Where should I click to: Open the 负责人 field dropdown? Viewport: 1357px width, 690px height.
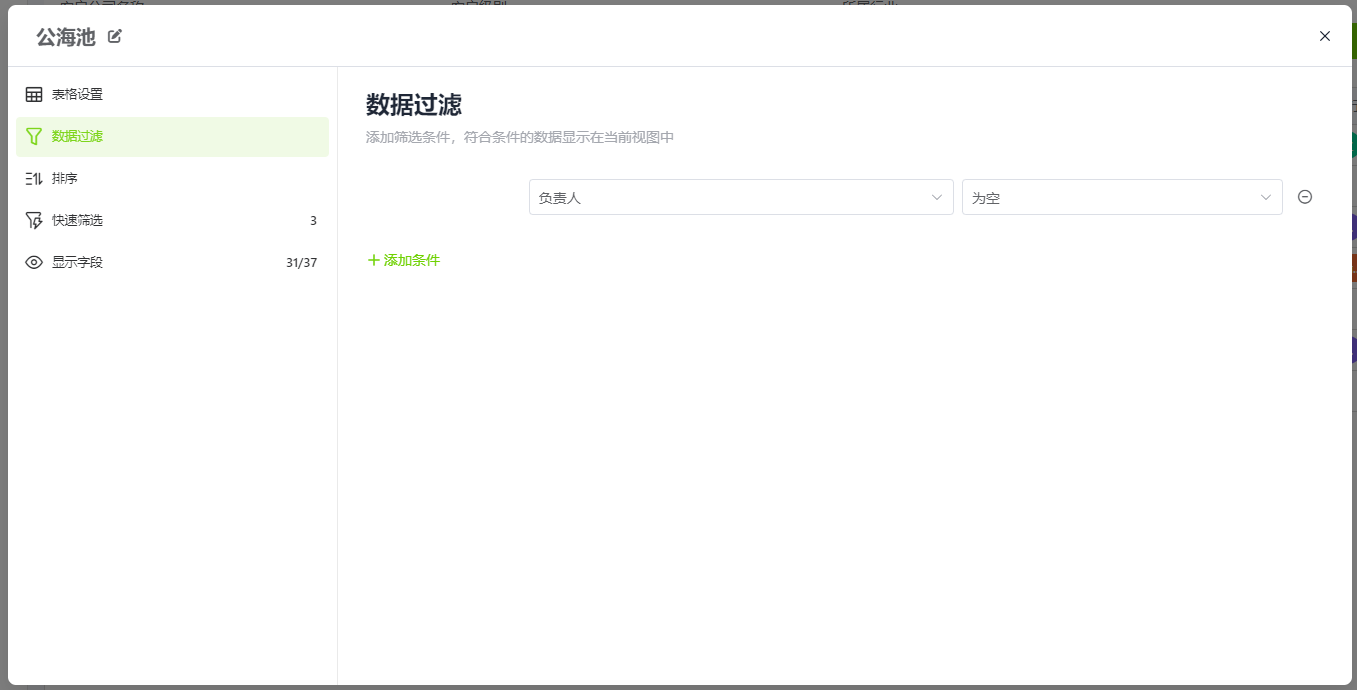pyautogui.click(x=741, y=197)
